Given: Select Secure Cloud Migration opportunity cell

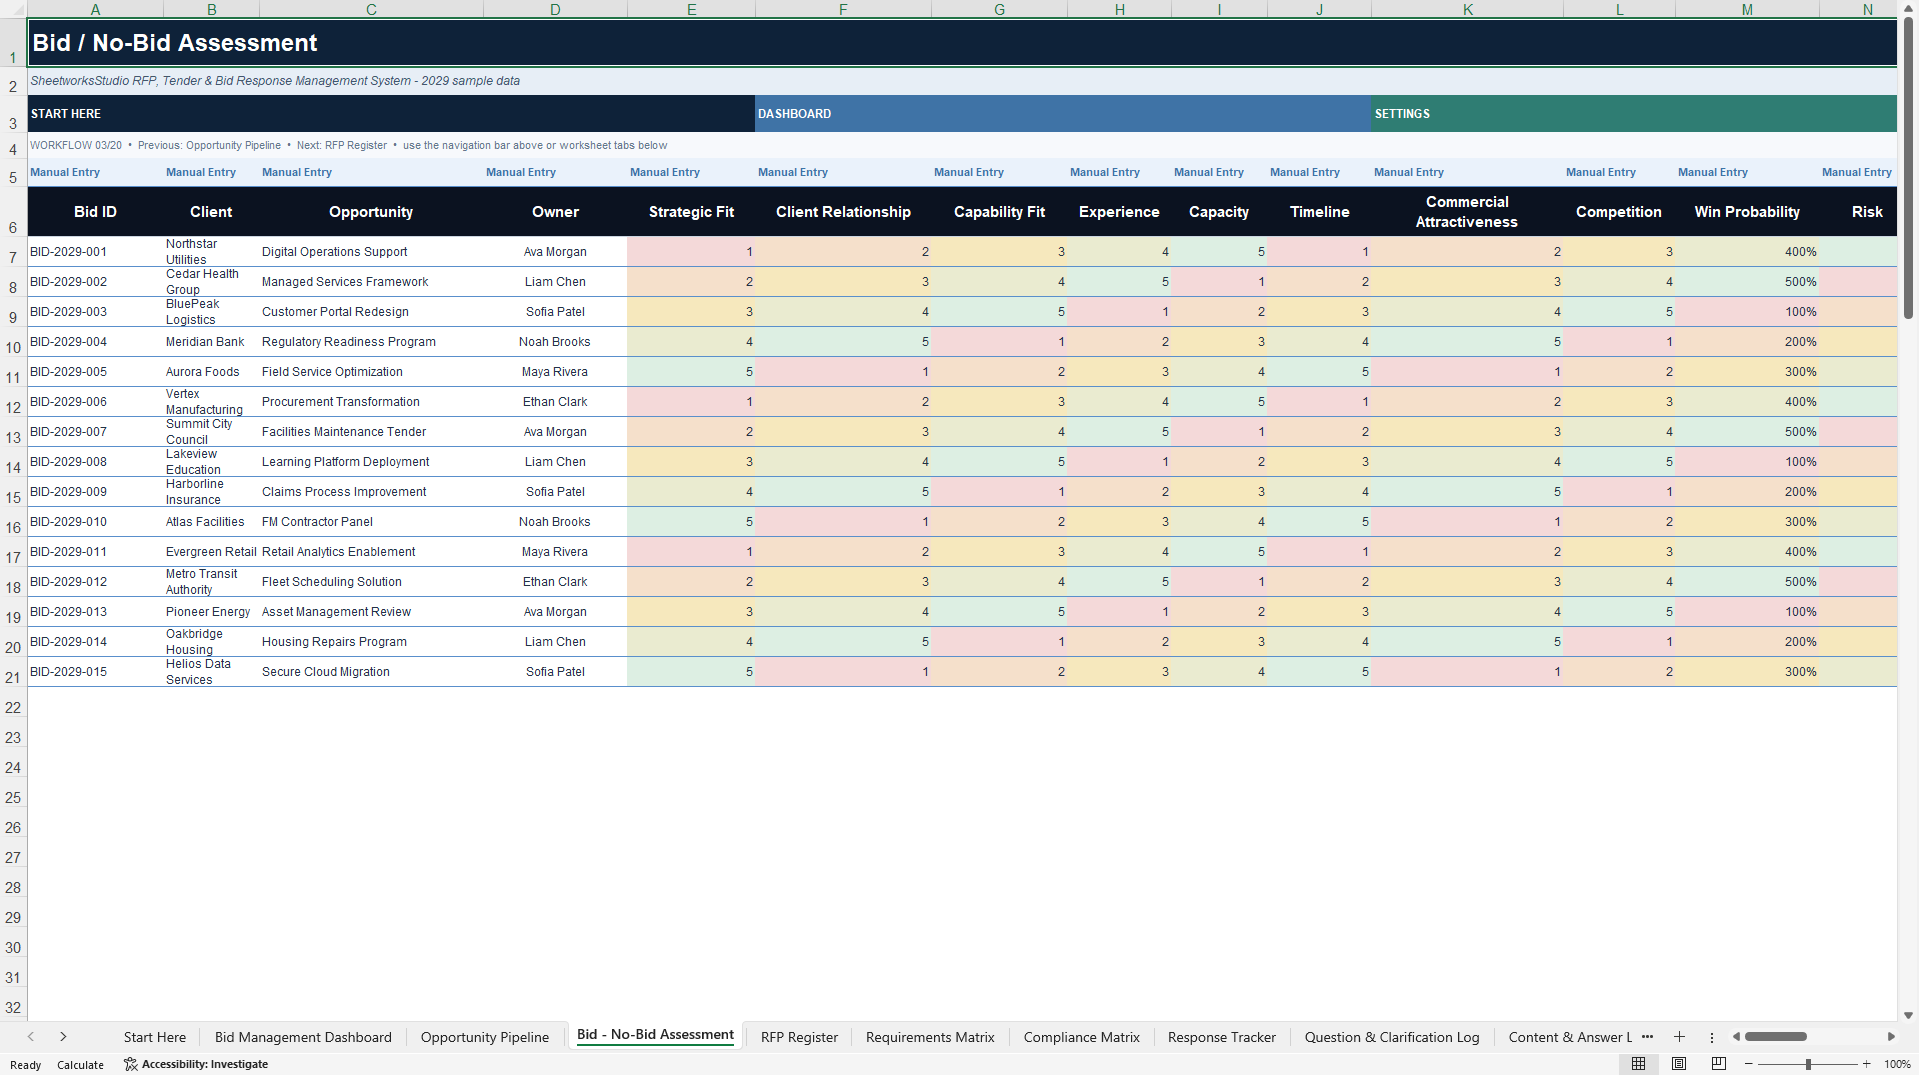Looking at the screenshot, I should pyautogui.click(x=371, y=672).
